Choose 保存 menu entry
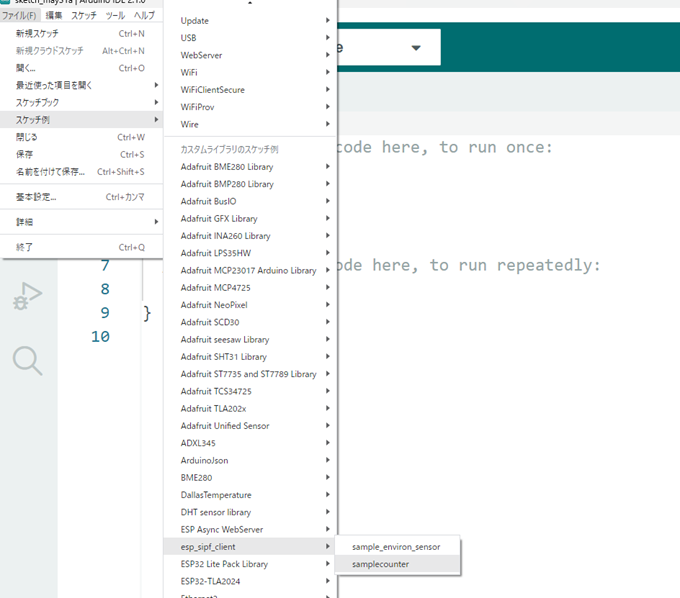 [81, 154]
